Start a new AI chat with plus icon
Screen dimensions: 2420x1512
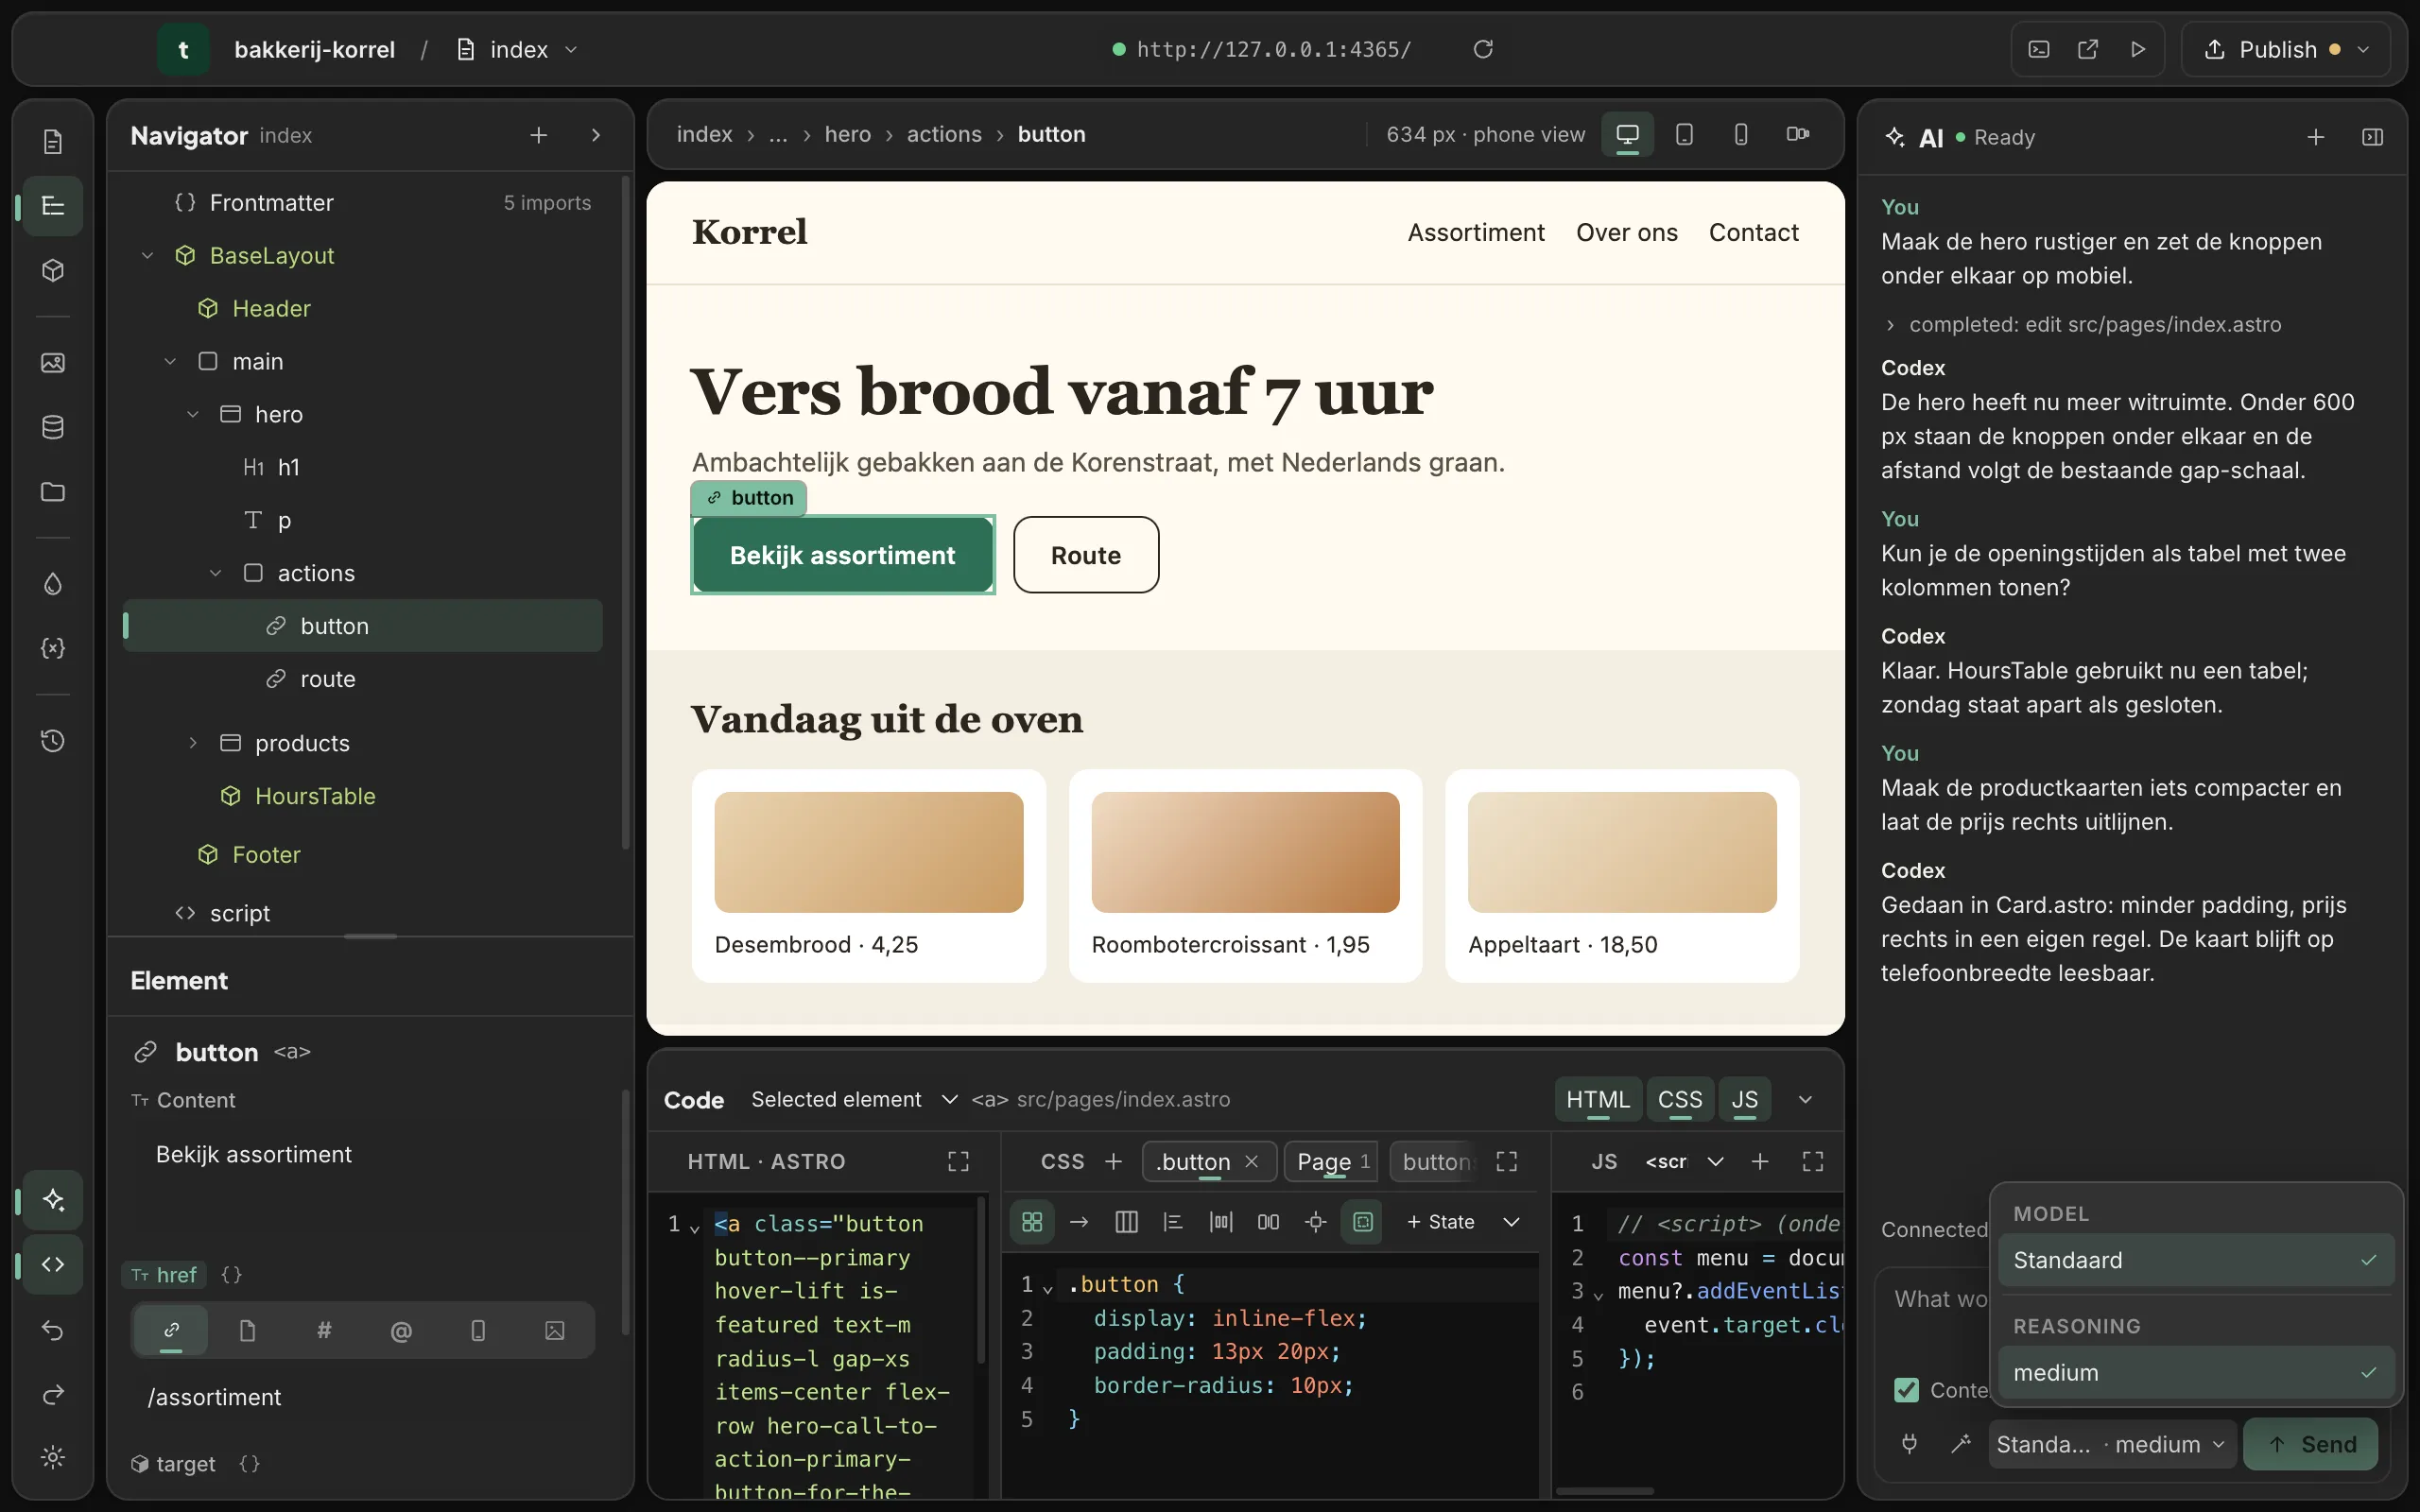tap(2315, 137)
